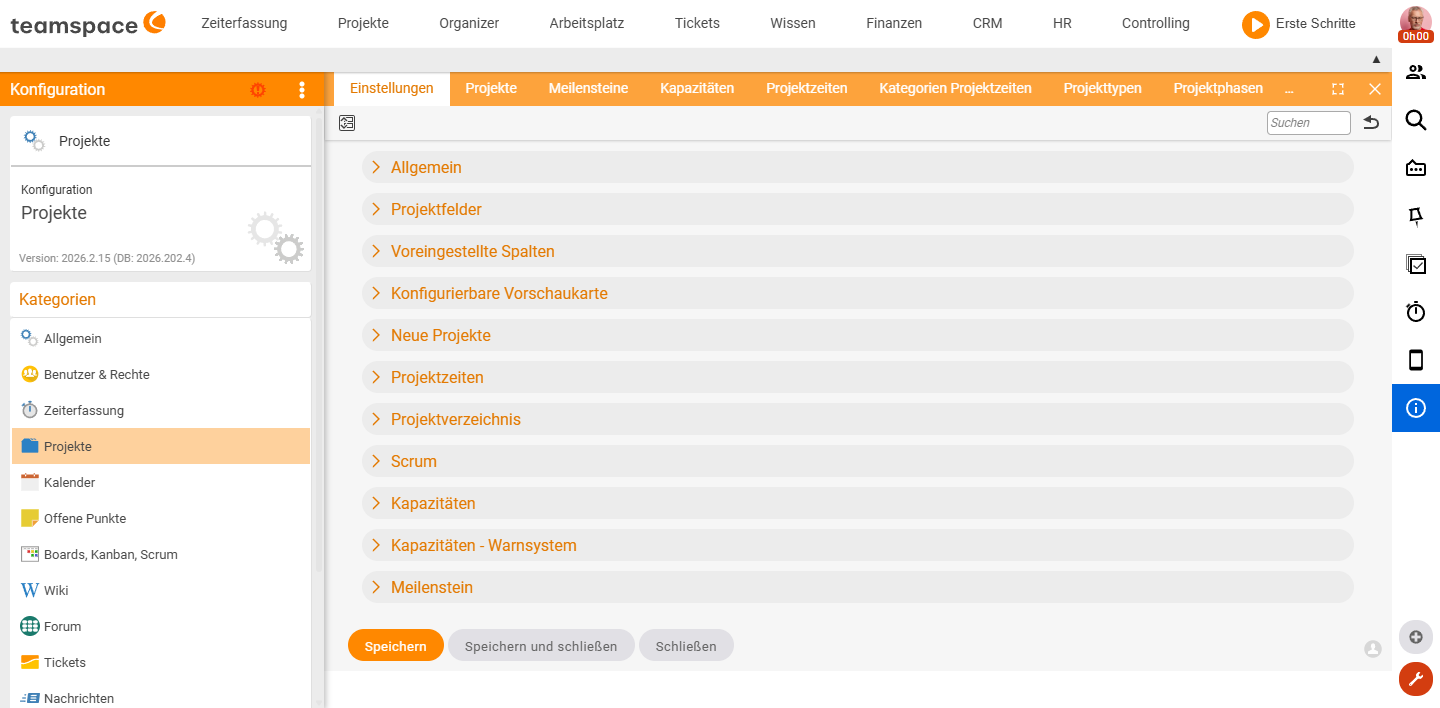The height and width of the screenshot is (708, 1440).
Task: Expand the Allgemein settings section
Action: (x=857, y=167)
